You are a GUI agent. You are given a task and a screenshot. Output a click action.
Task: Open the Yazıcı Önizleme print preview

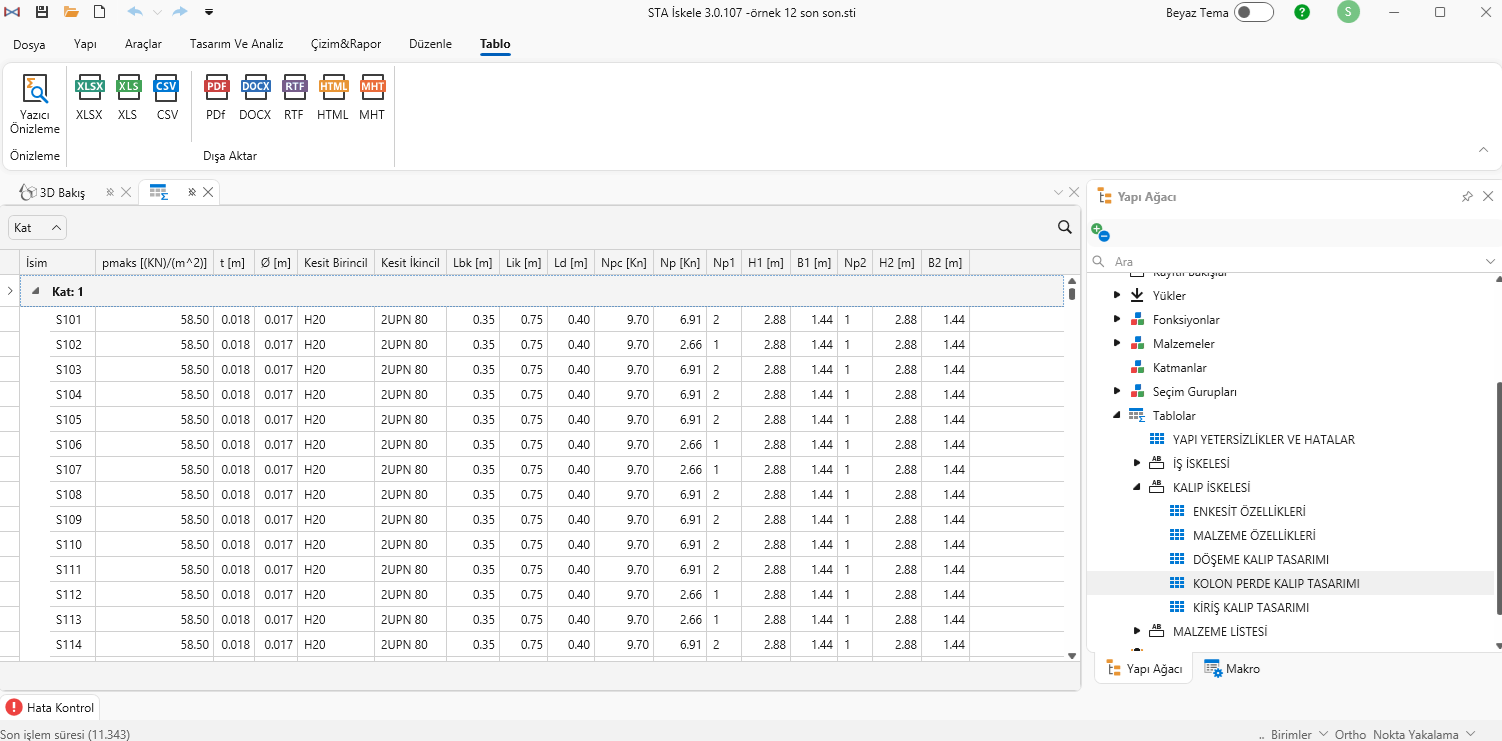click(x=35, y=103)
